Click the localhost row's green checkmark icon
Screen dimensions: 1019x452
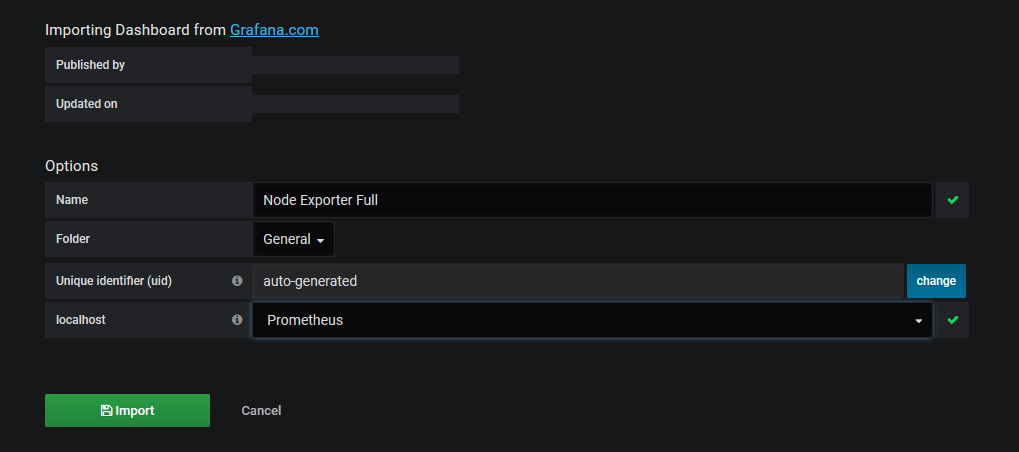pos(953,320)
